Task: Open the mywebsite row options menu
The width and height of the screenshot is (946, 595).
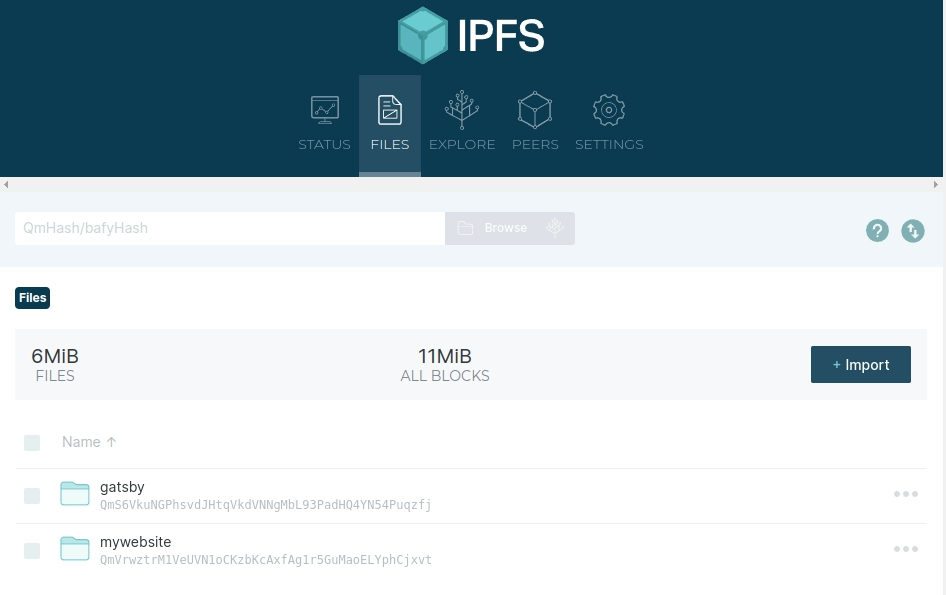Action: pyautogui.click(x=906, y=549)
